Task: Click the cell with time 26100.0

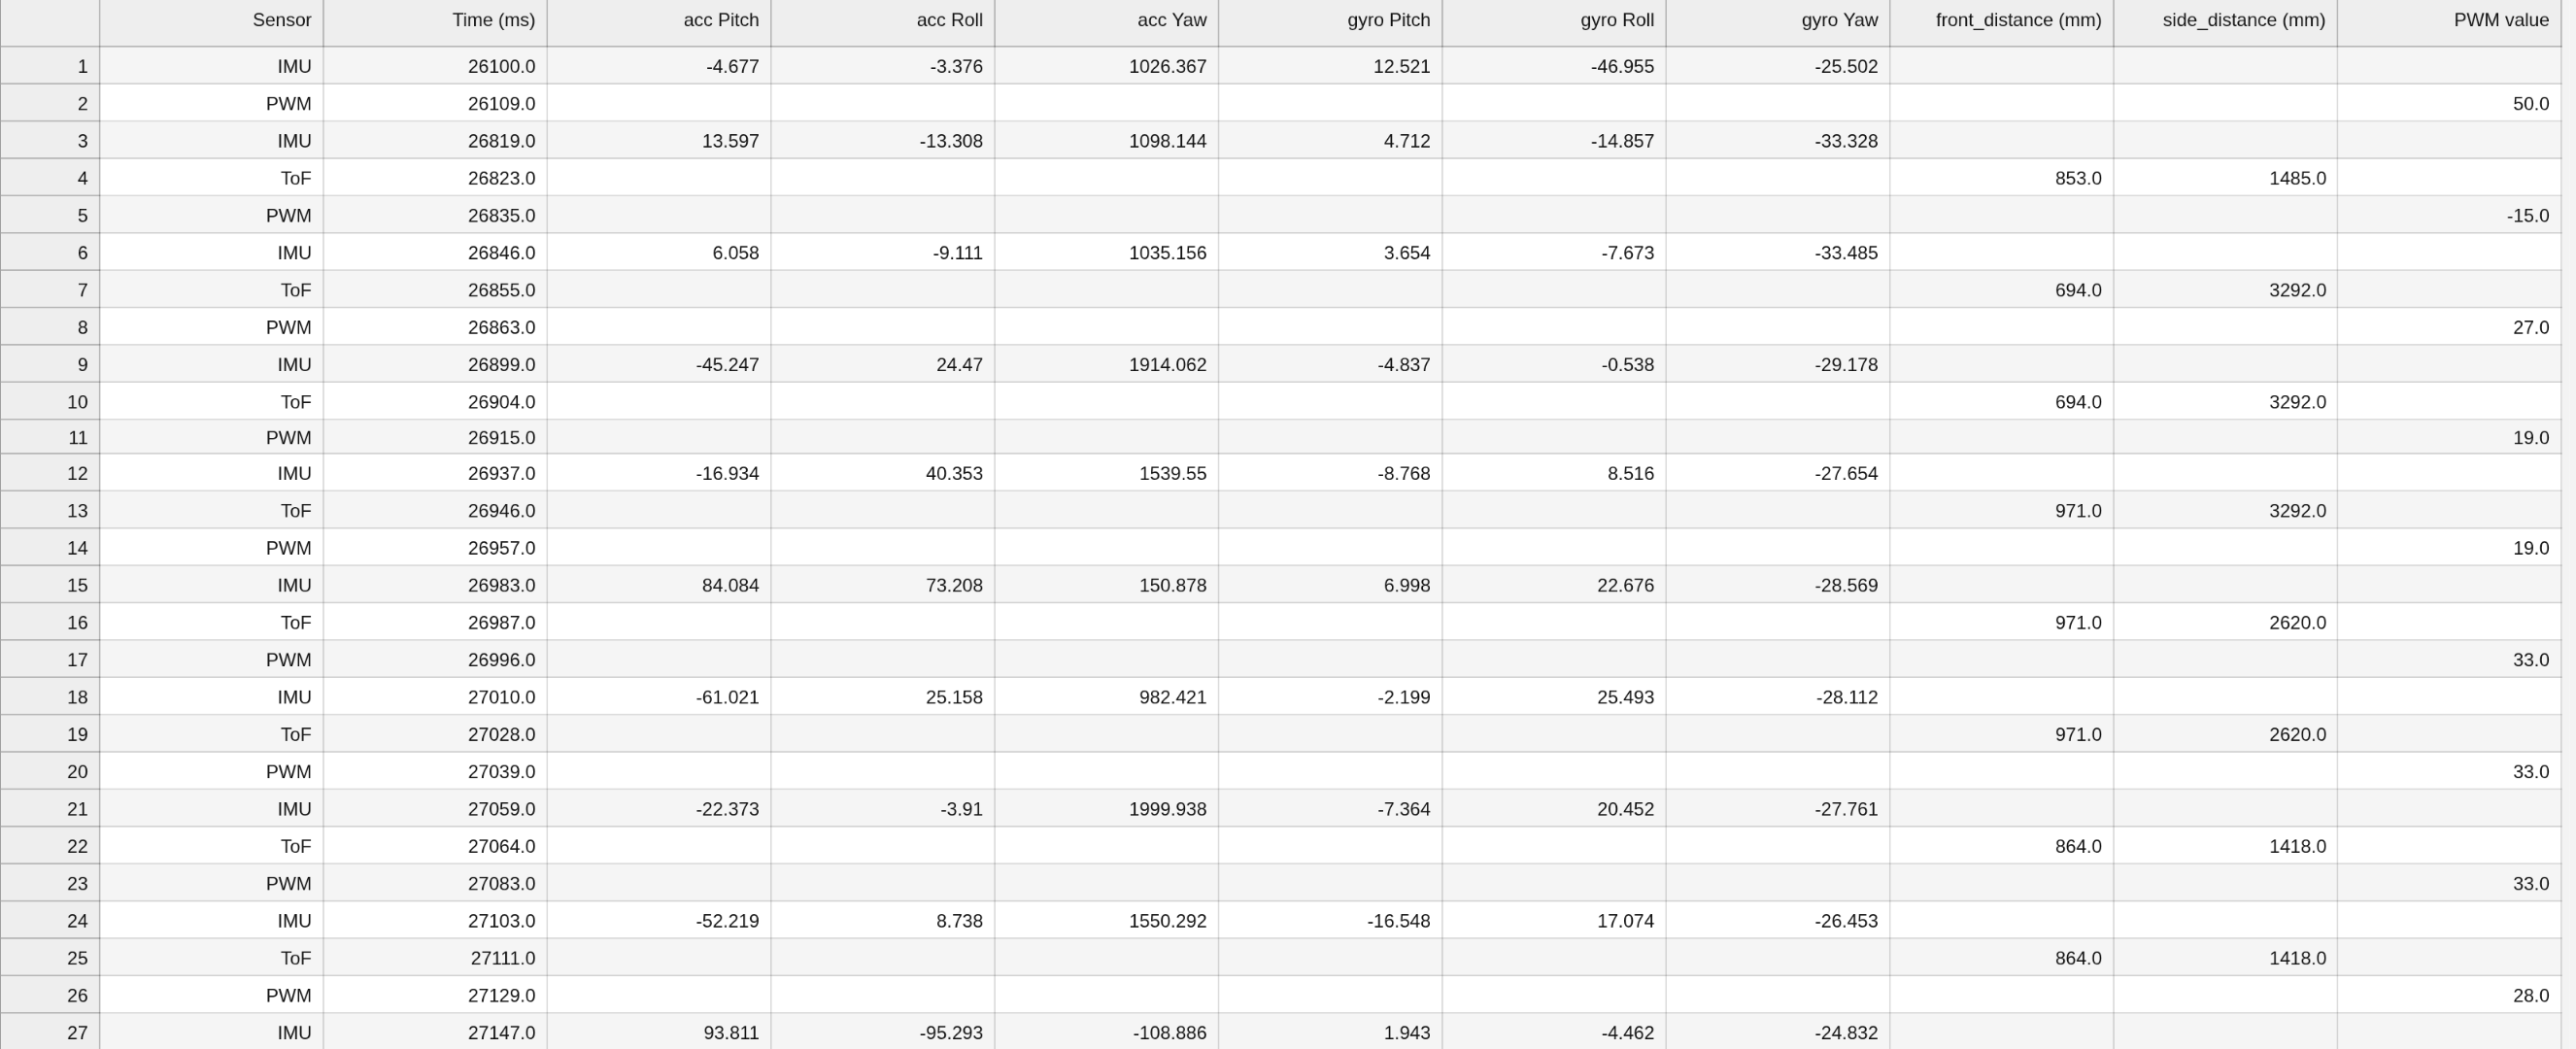Action: click(435, 67)
